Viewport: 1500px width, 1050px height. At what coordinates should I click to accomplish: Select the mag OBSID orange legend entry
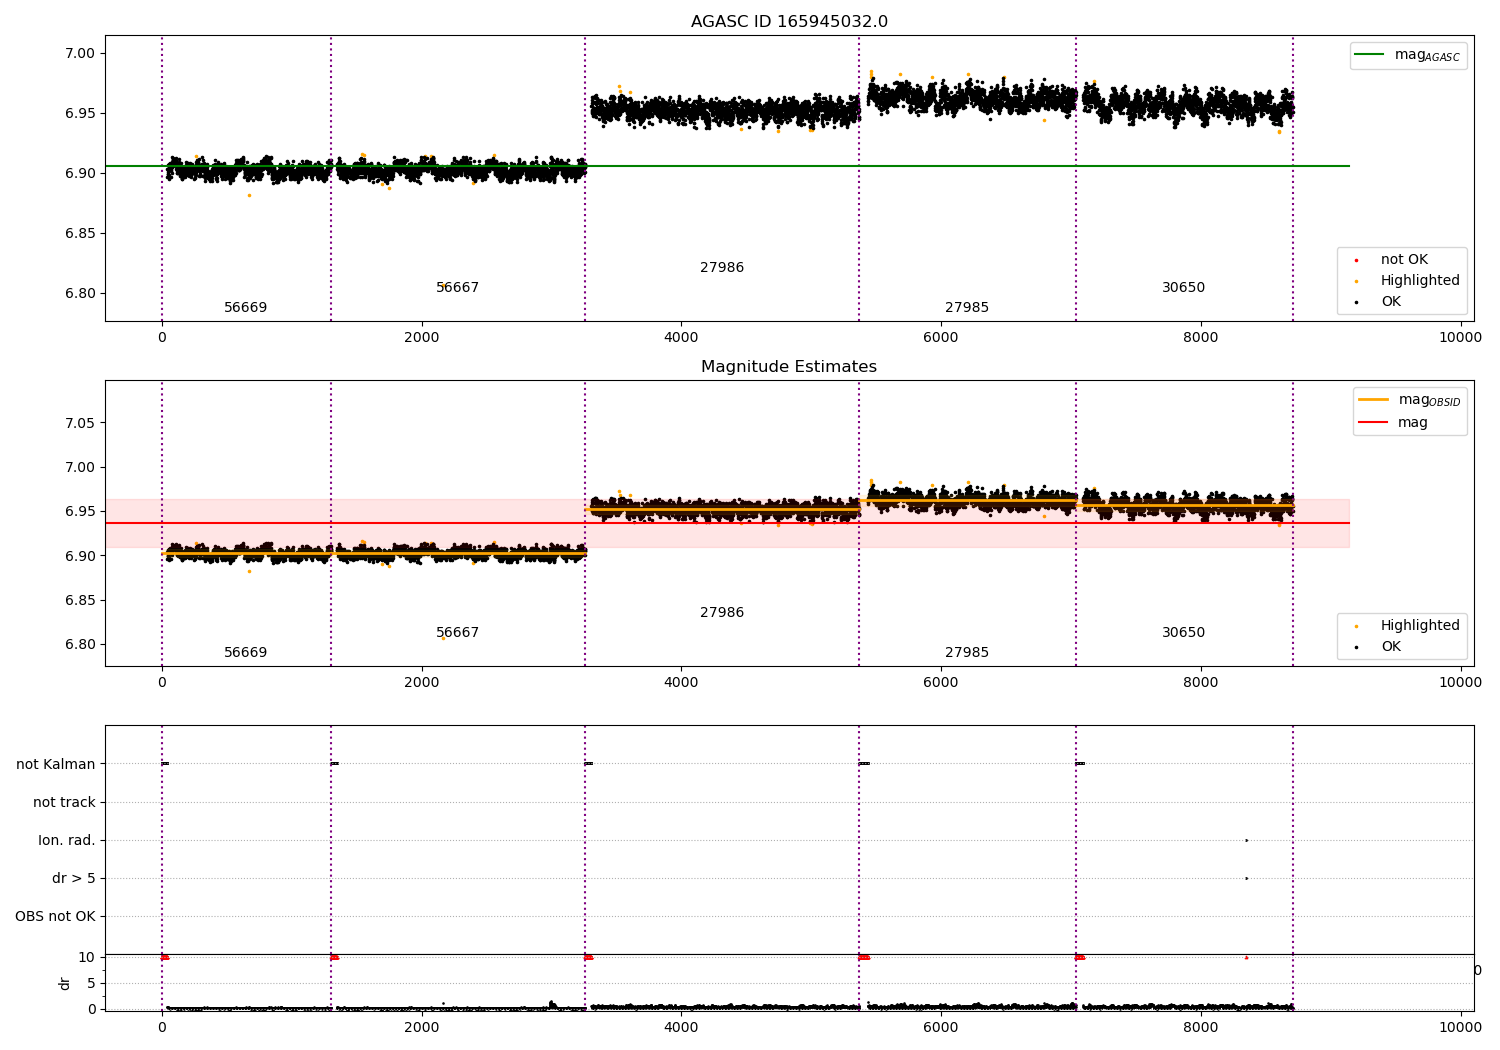pos(1410,400)
